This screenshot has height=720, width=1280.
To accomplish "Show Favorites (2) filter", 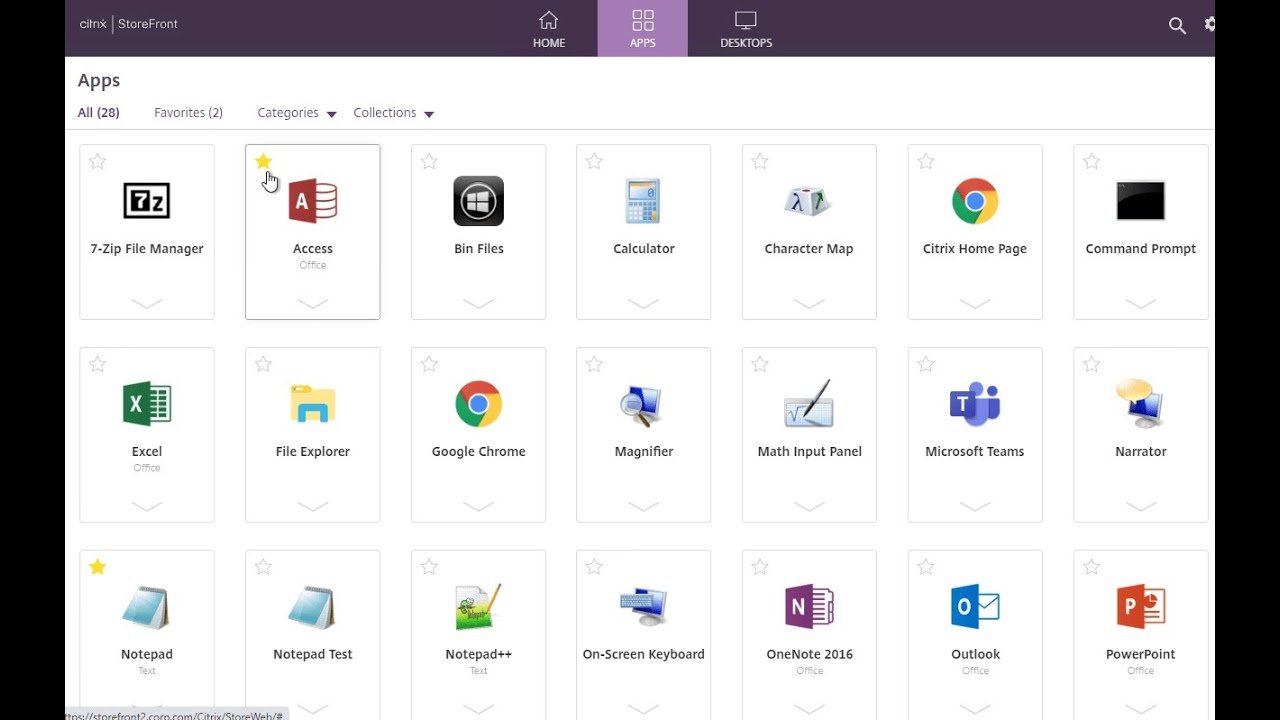I will (188, 113).
